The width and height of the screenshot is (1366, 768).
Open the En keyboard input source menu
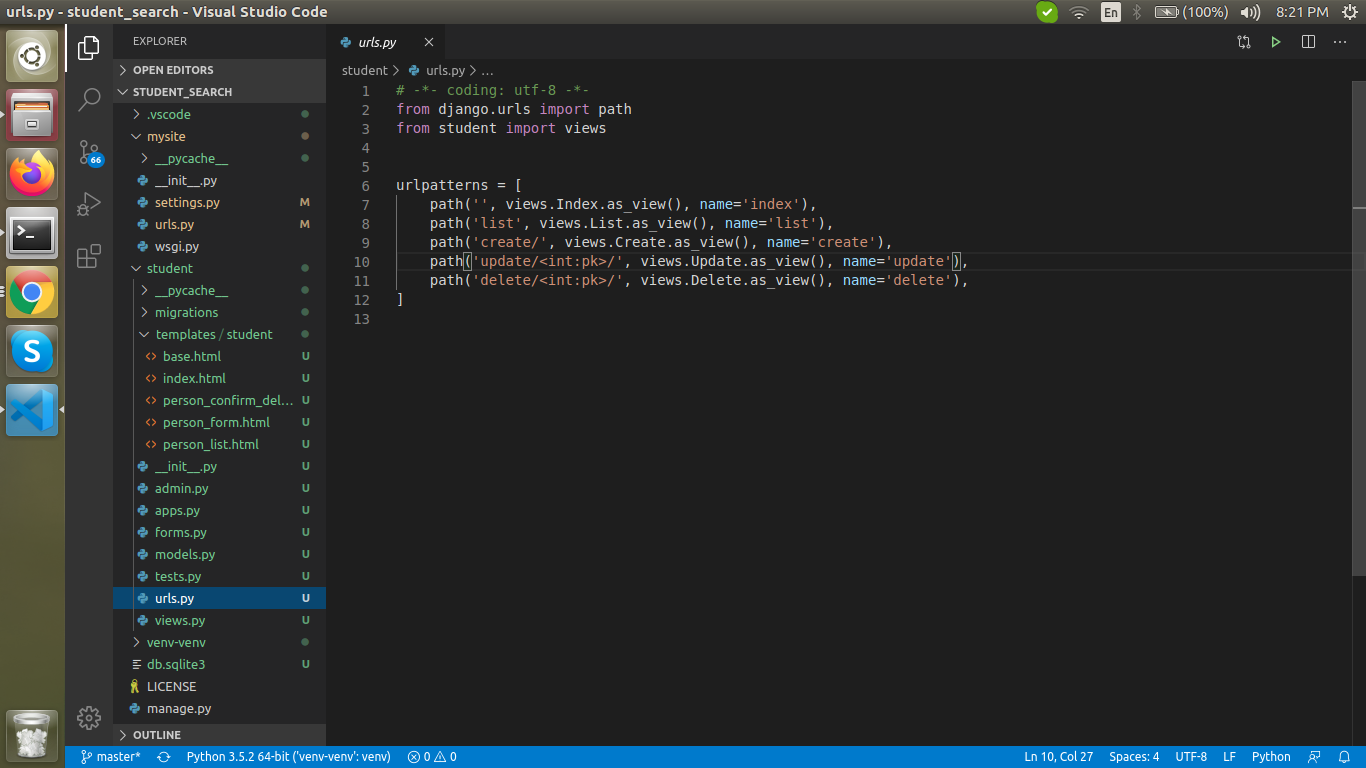tap(1110, 12)
